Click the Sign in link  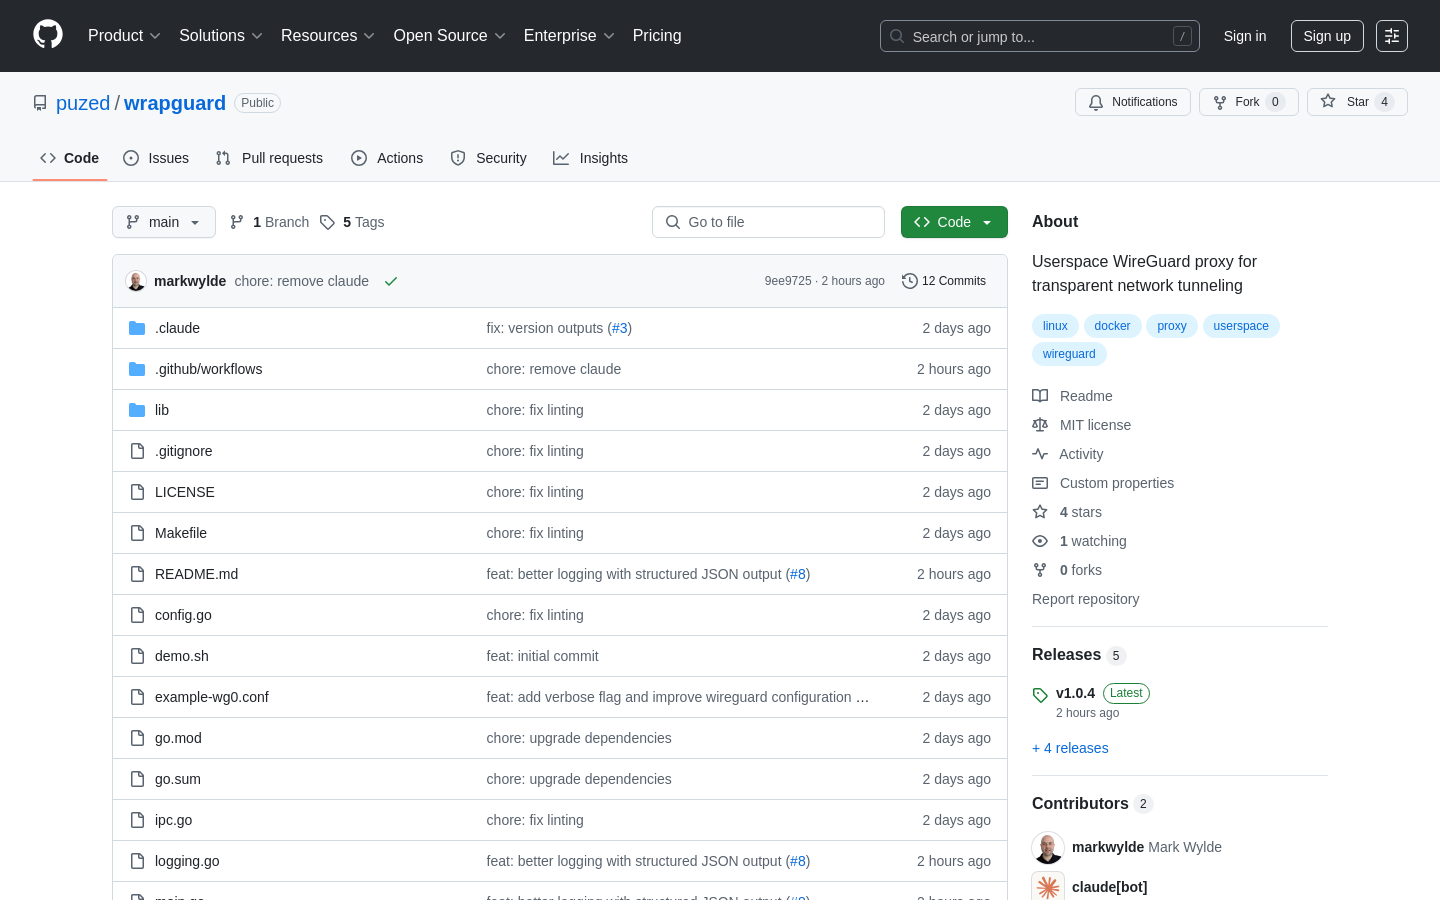[1245, 36]
